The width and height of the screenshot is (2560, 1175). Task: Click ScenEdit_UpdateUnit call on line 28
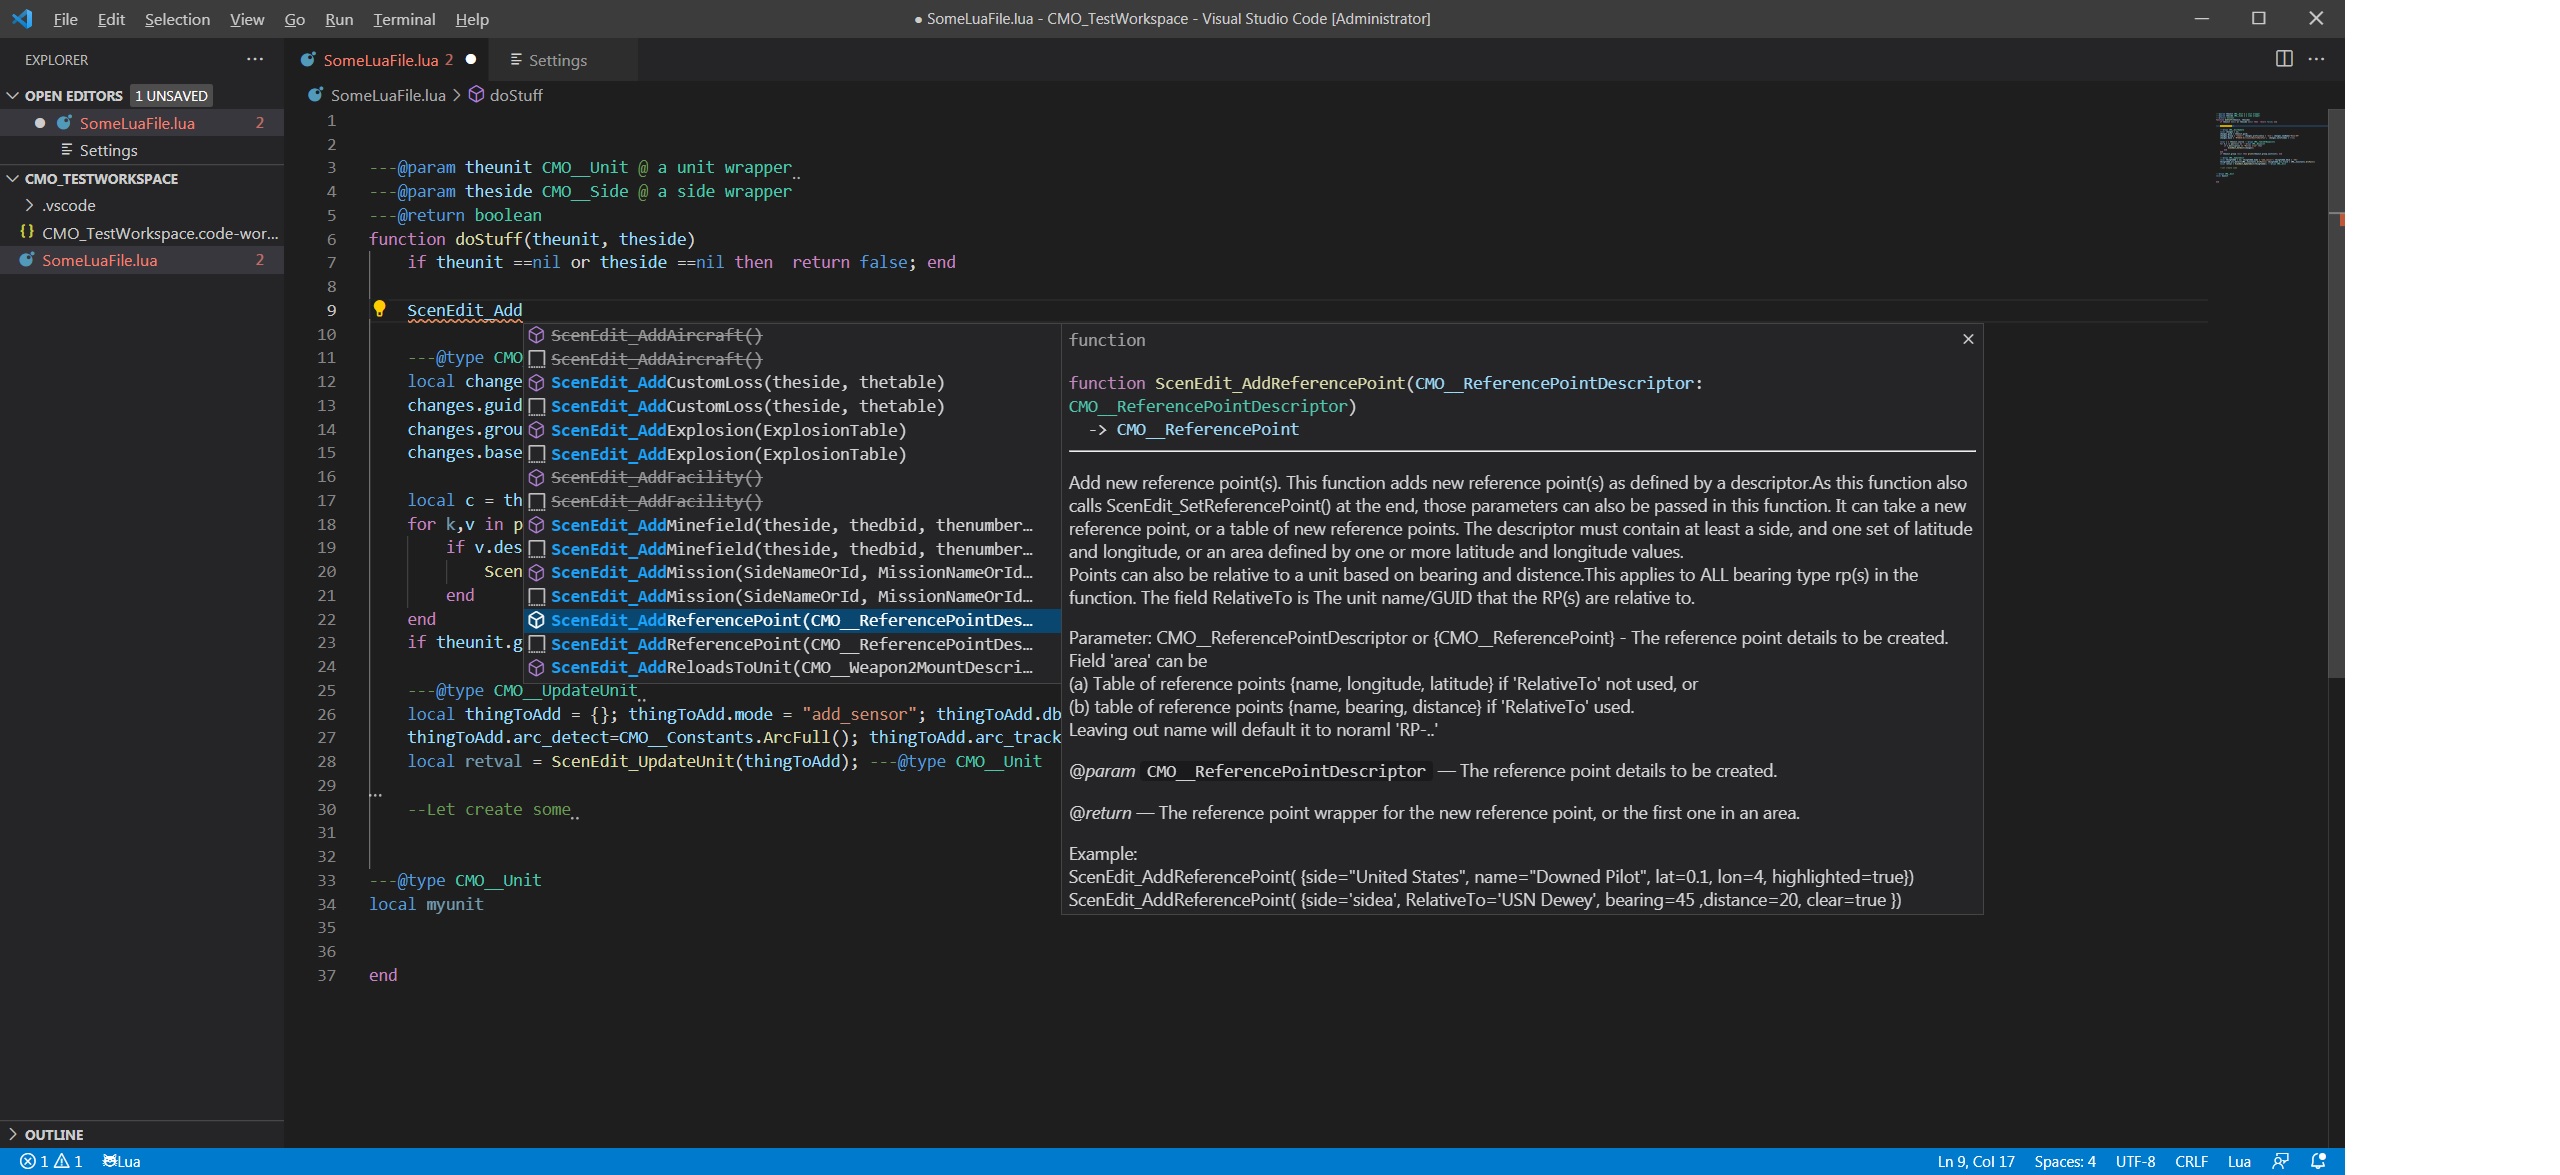pos(643,761)
